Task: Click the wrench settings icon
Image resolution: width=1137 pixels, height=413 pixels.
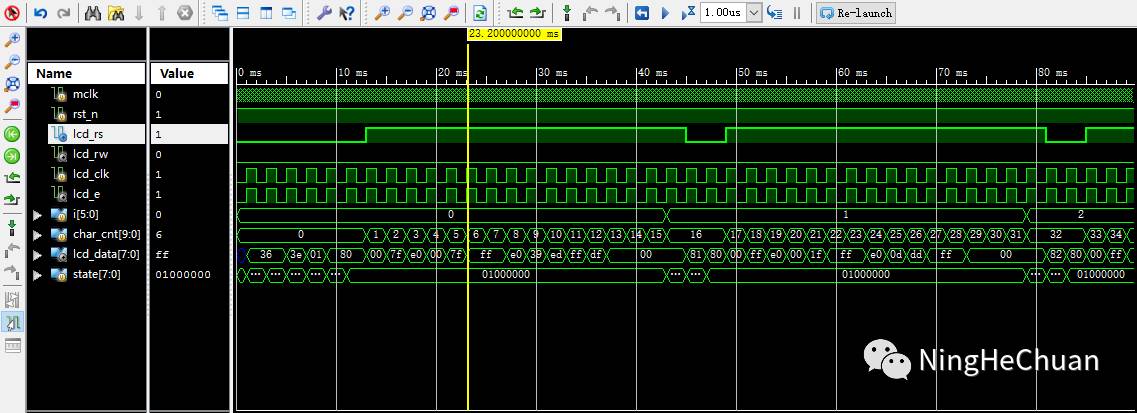Action: click(x=324, y=13)
